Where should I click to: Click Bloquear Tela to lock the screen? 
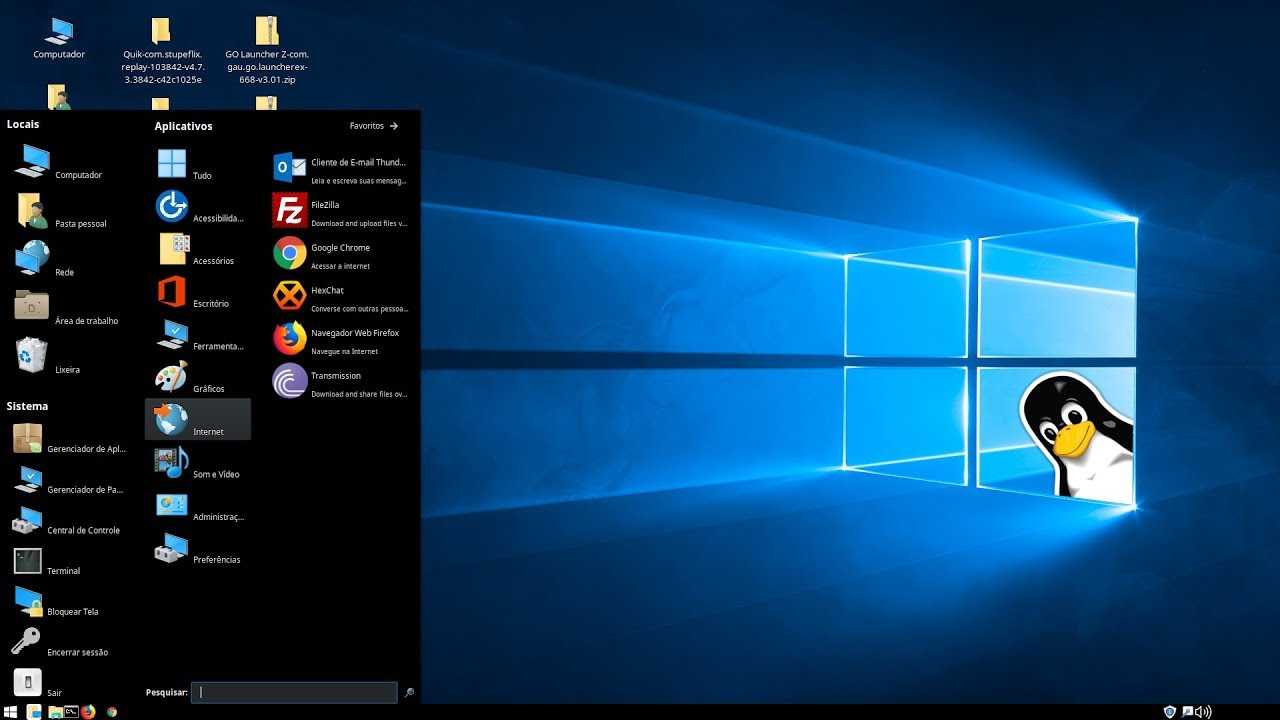[x=72, y=611]
